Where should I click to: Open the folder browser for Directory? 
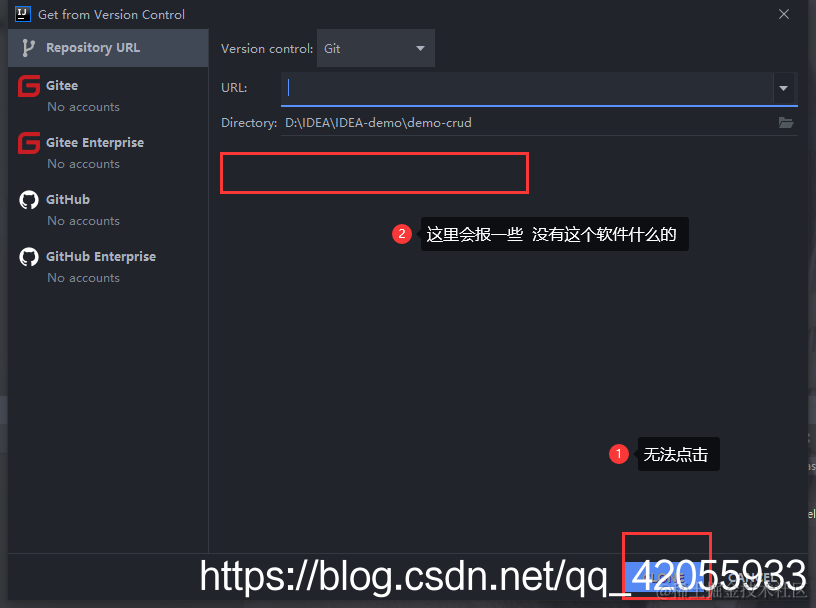pyautogui.click(x=786, y=122)
